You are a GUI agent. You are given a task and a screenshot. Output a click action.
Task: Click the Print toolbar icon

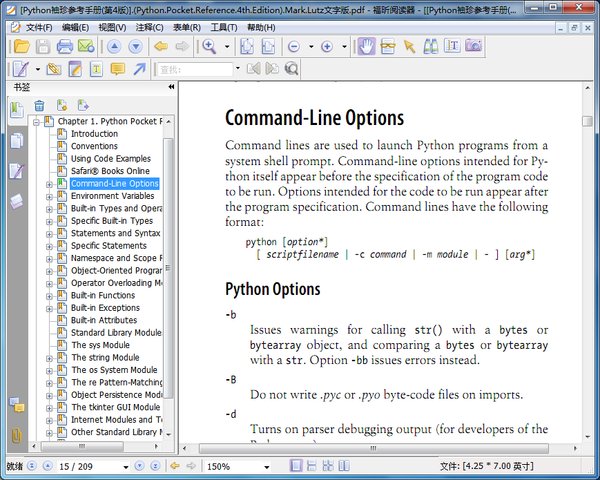pyautogui.click(x=65, y=47)
